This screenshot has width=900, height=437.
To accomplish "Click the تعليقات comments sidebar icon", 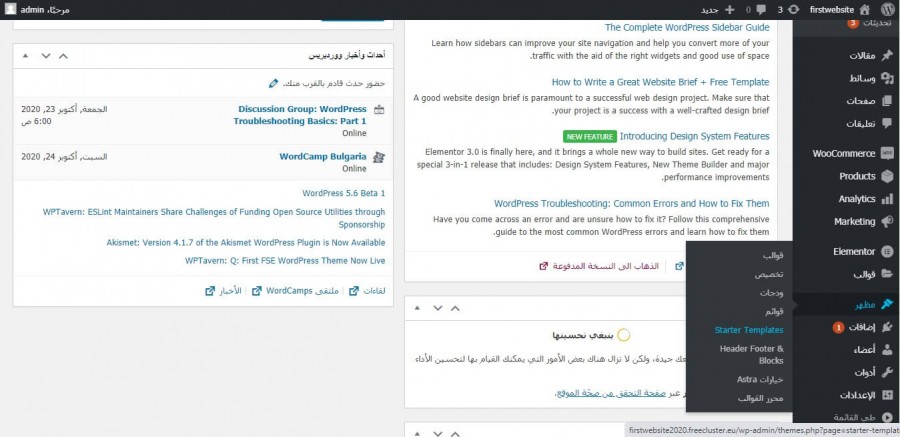I will 887,123.
